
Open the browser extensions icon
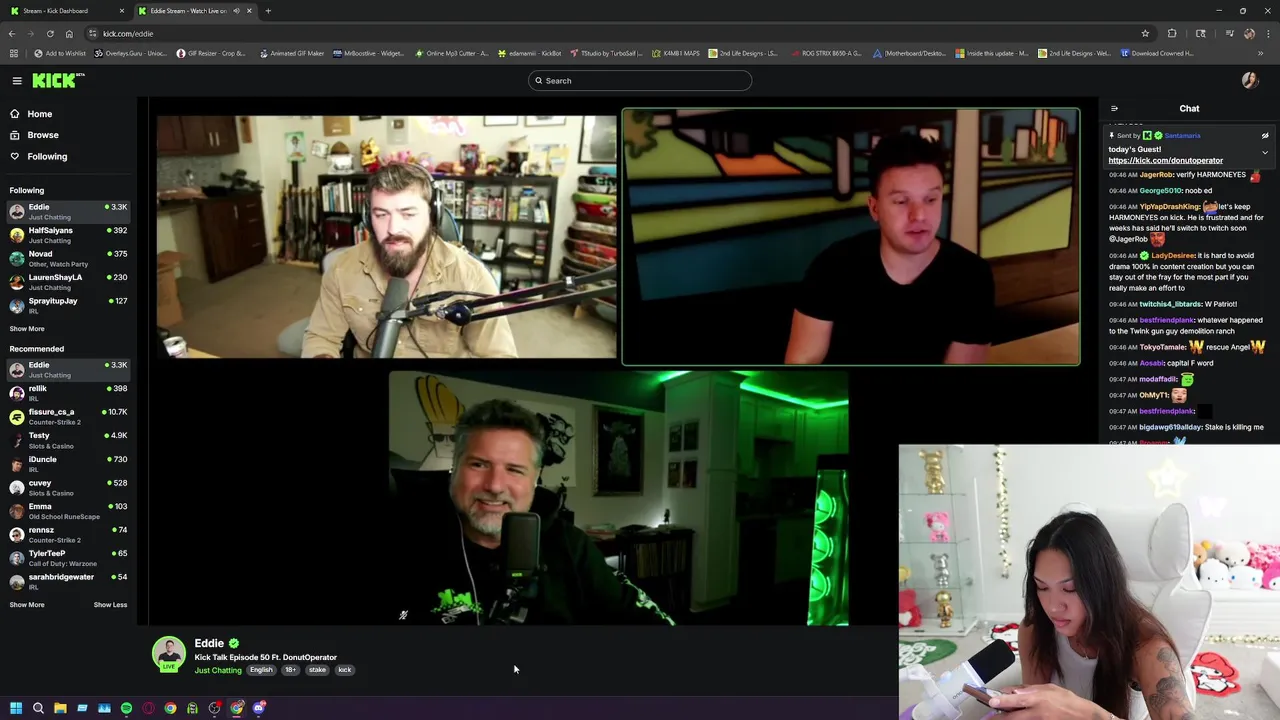point(1172,33)
